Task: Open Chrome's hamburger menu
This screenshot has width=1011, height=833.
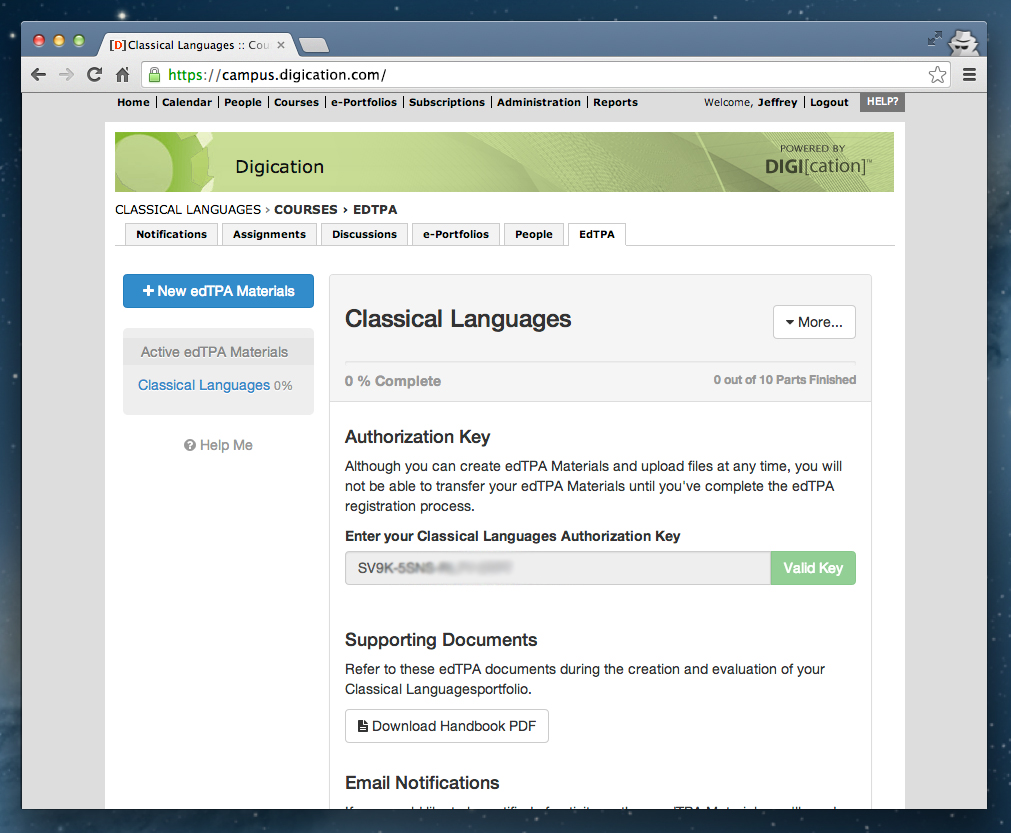Action: 969,74
